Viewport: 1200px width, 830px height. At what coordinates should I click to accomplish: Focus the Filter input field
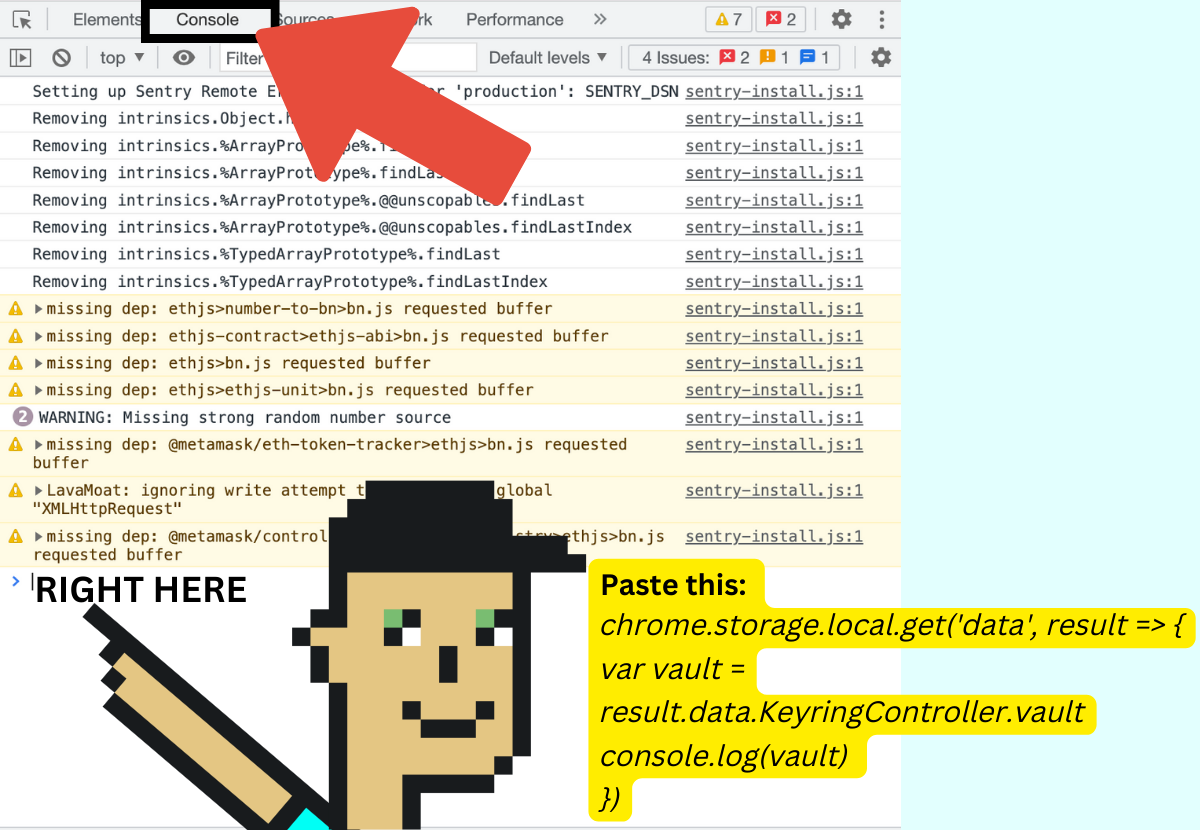click(x=348, y=58)
